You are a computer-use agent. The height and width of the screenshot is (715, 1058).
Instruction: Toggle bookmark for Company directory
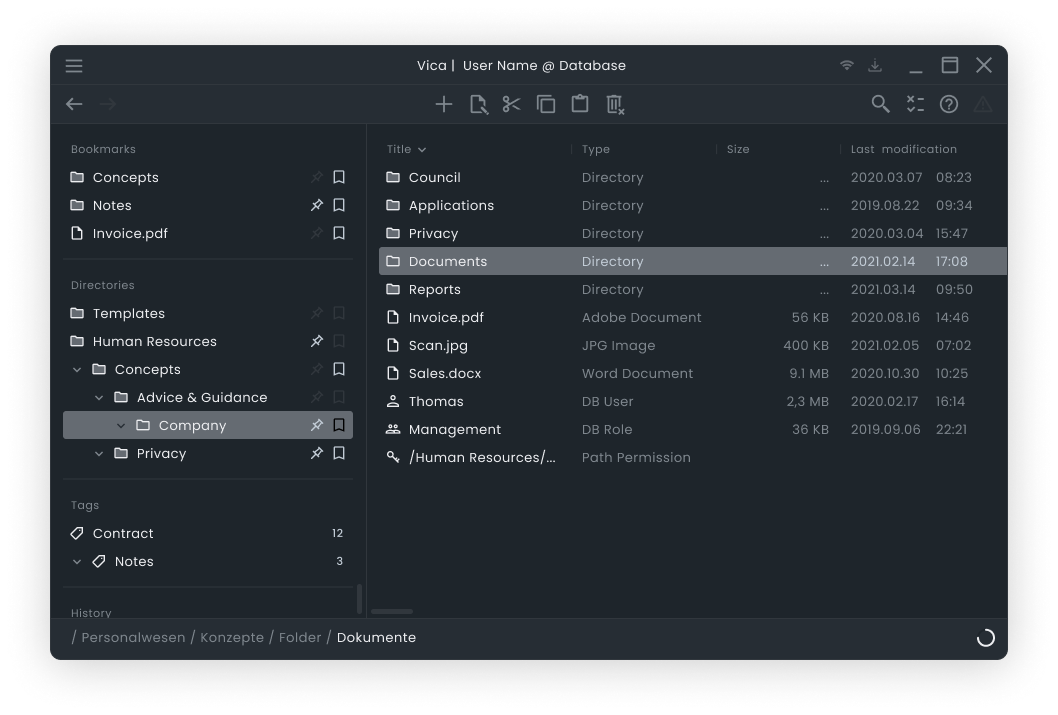pos(339,425)
